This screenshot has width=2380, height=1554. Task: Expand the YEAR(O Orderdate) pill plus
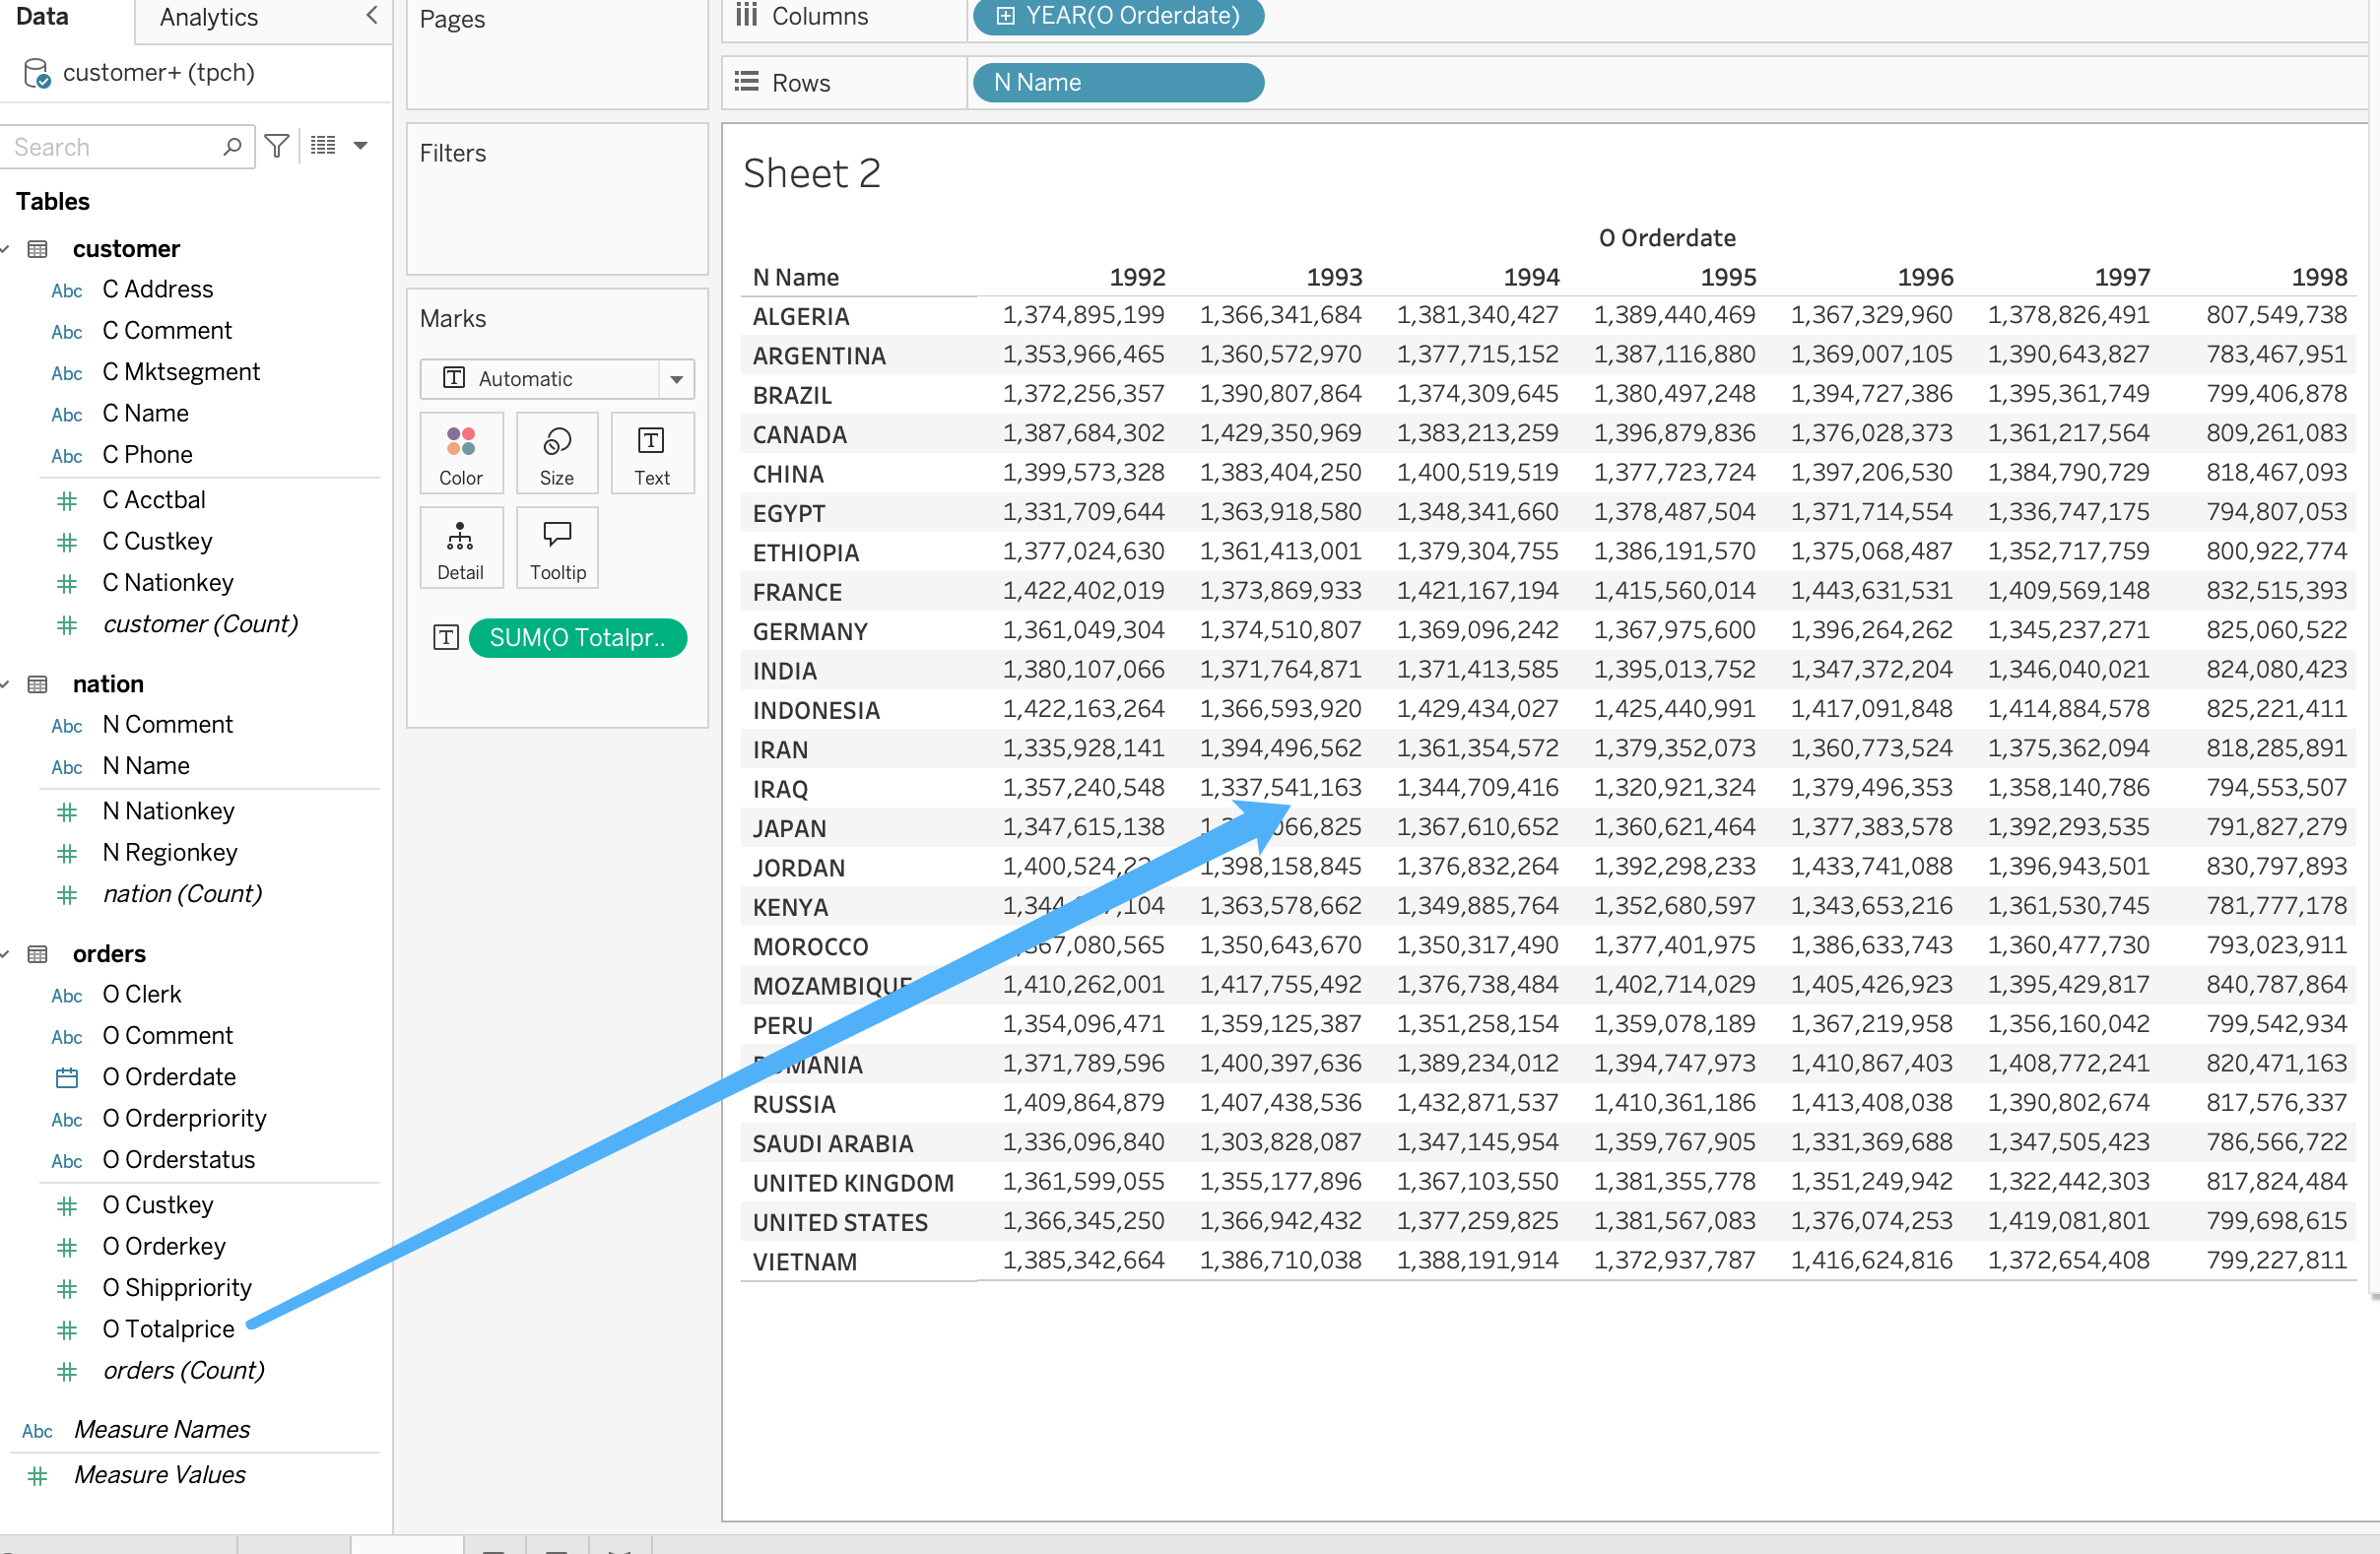(1005, 16)
